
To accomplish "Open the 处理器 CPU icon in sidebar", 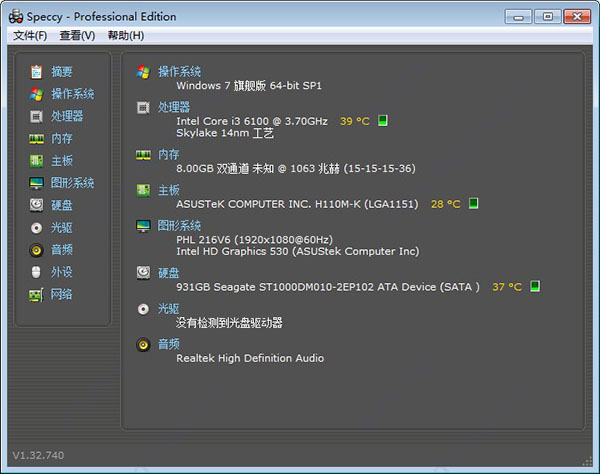I will point(37,116).
